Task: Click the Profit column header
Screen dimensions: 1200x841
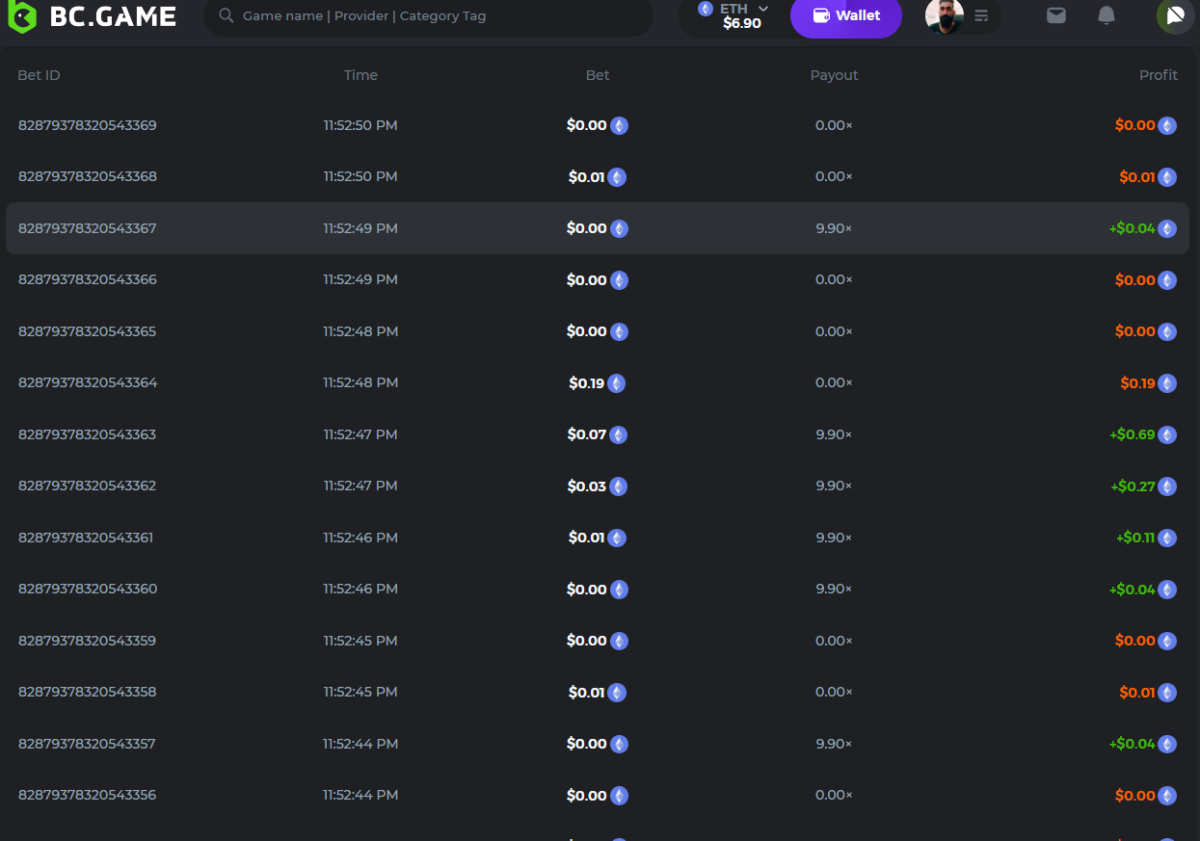Action: (1158, 75)
